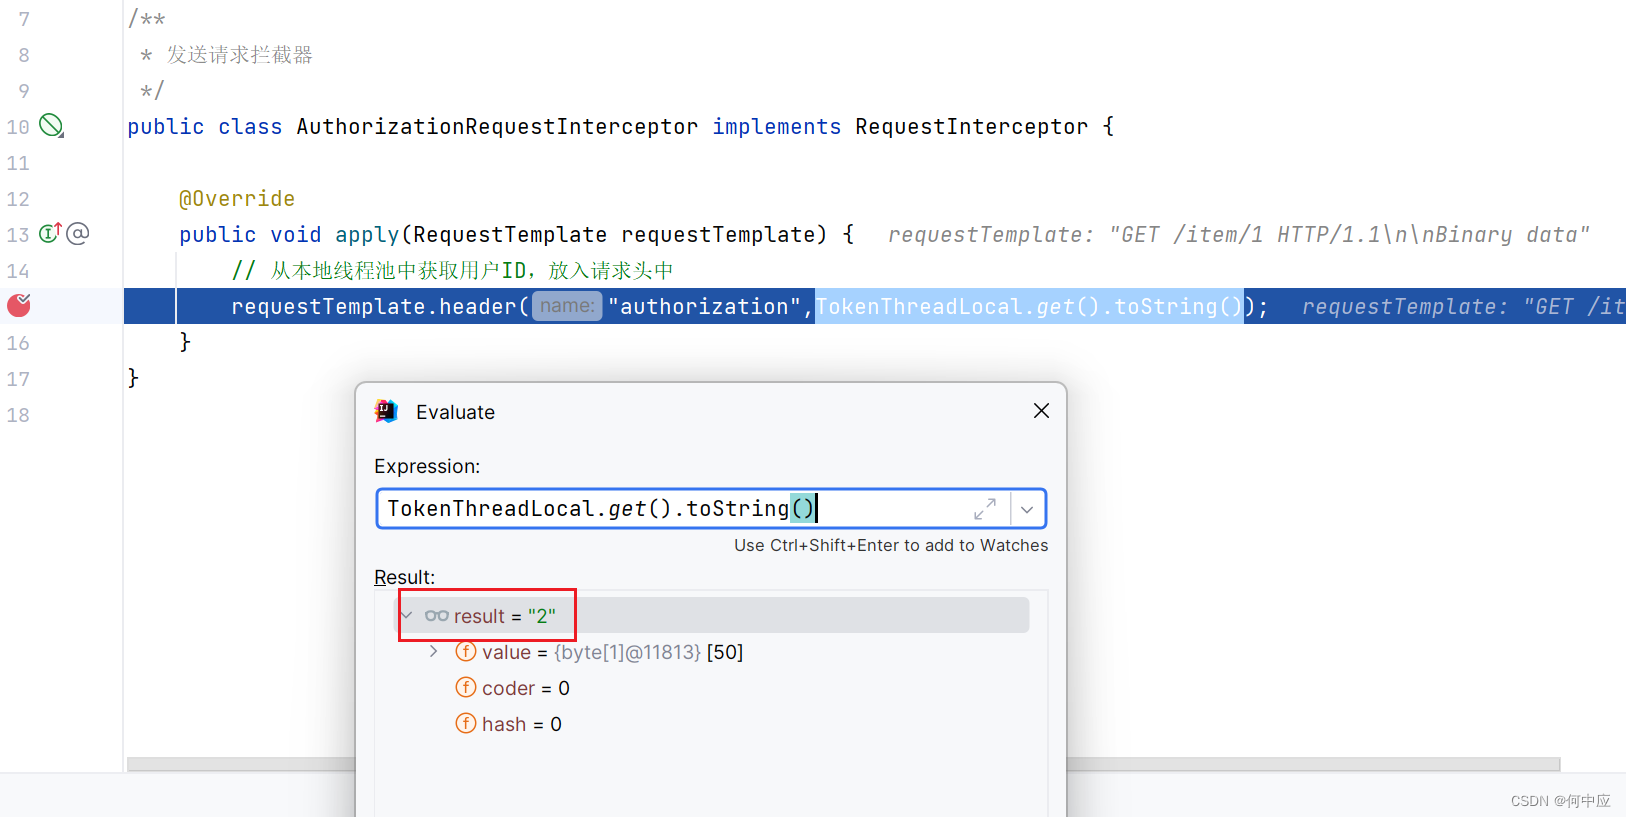Click the Expression: label
The image size is (1626, 817).
point(427,466)
